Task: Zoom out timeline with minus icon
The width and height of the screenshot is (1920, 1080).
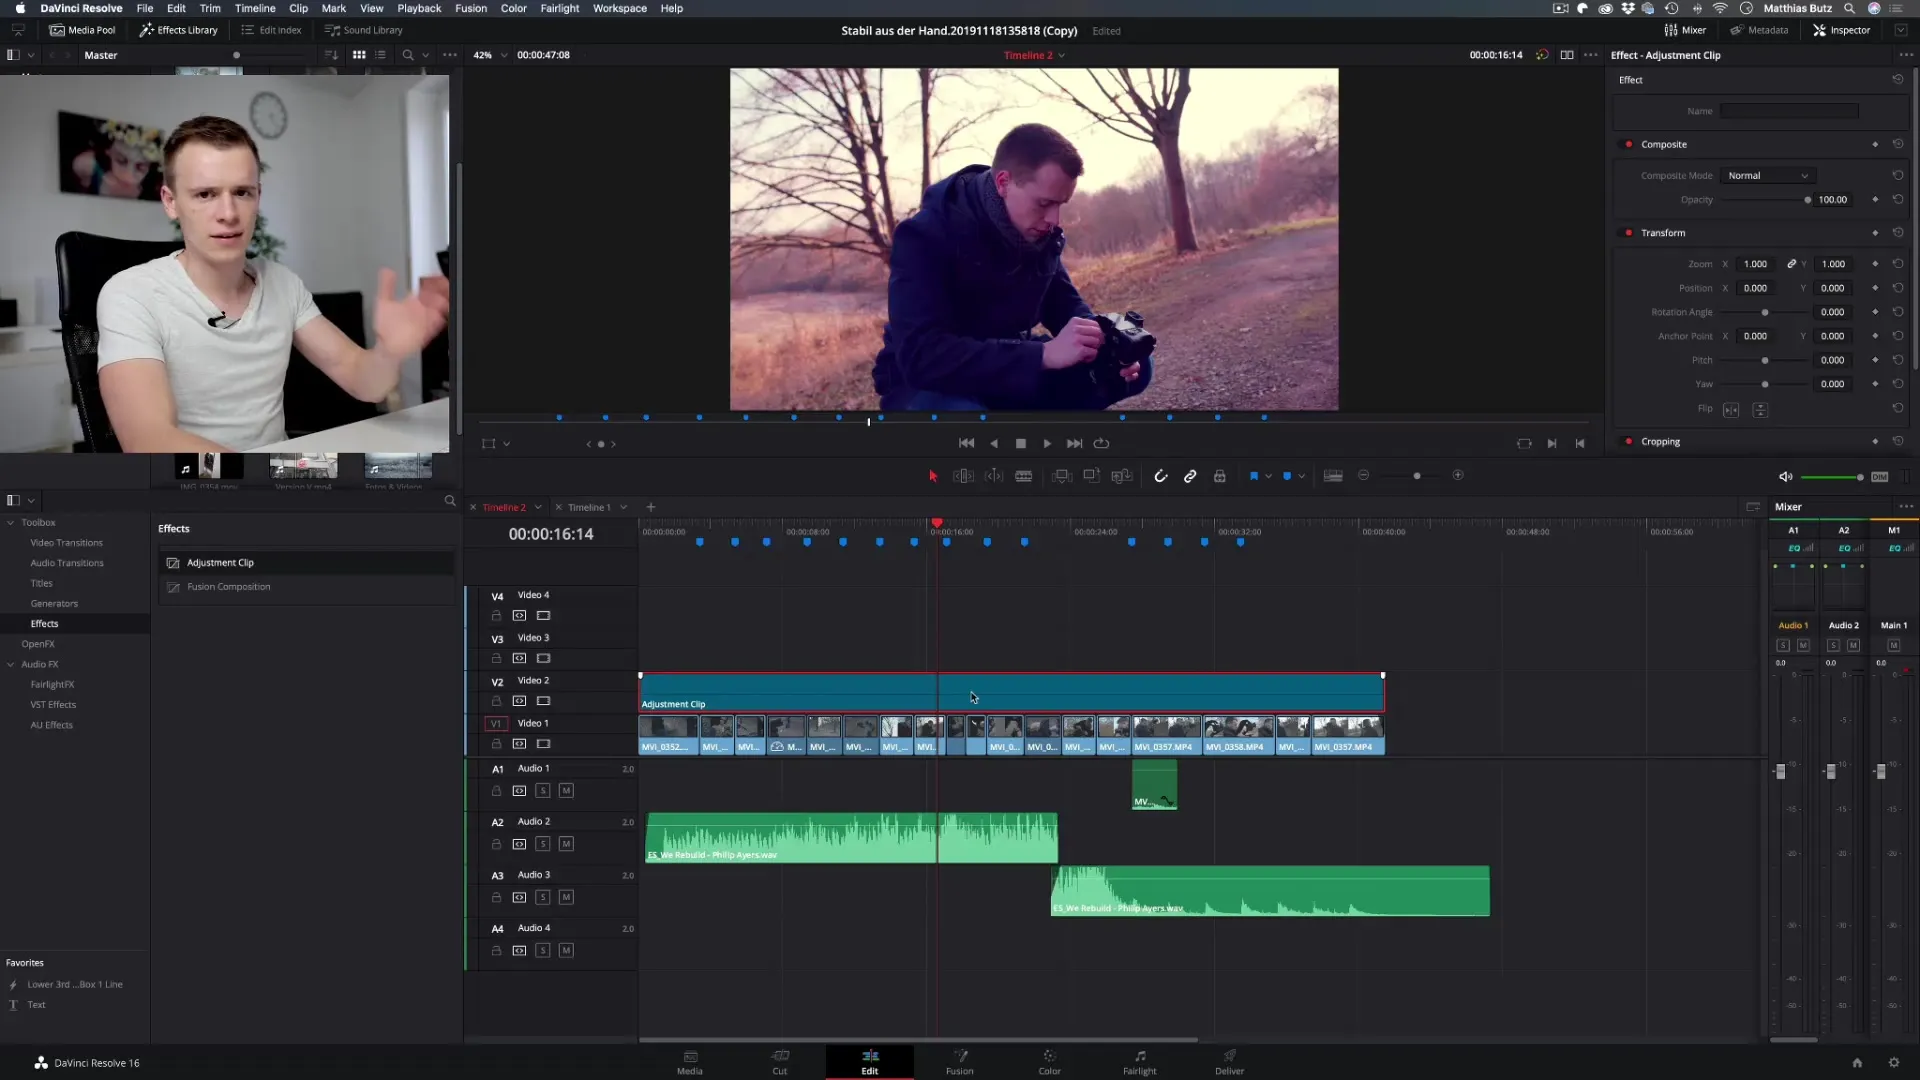Action: coord(1364,476)
